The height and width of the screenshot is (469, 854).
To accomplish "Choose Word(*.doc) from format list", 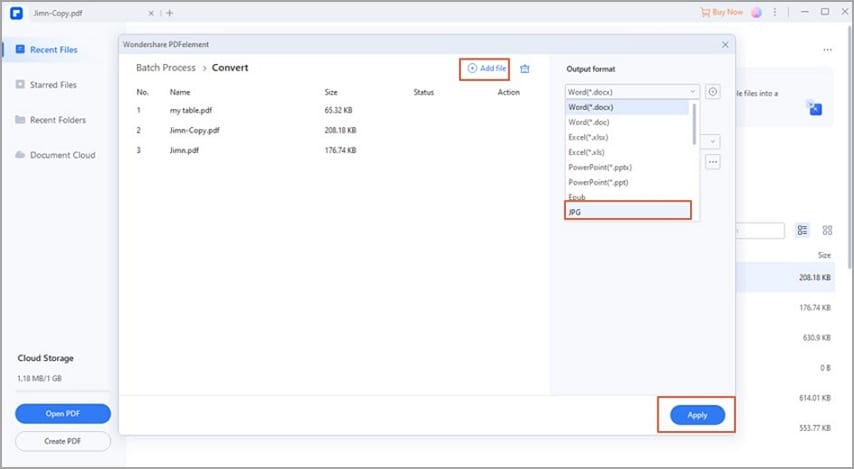I will 627,122.
